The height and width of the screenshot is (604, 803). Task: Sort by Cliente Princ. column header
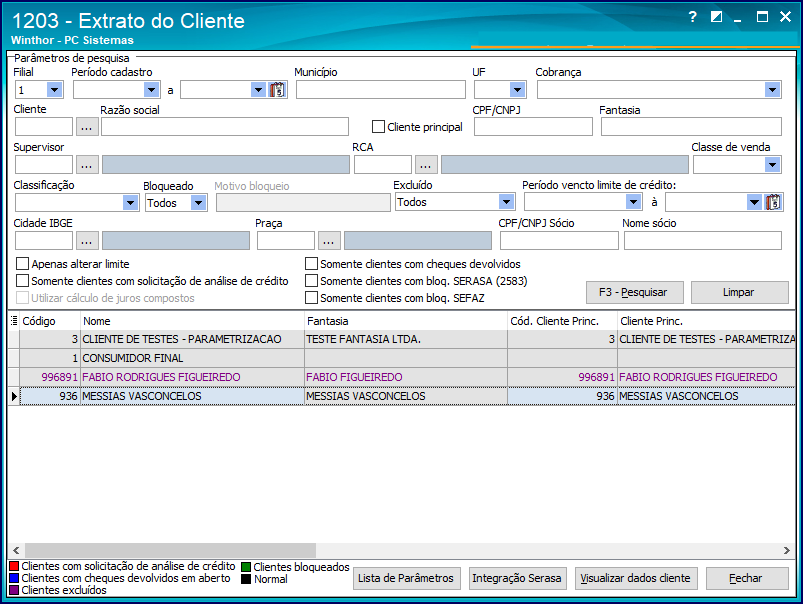pyautogui.click(x=707, y=321)
